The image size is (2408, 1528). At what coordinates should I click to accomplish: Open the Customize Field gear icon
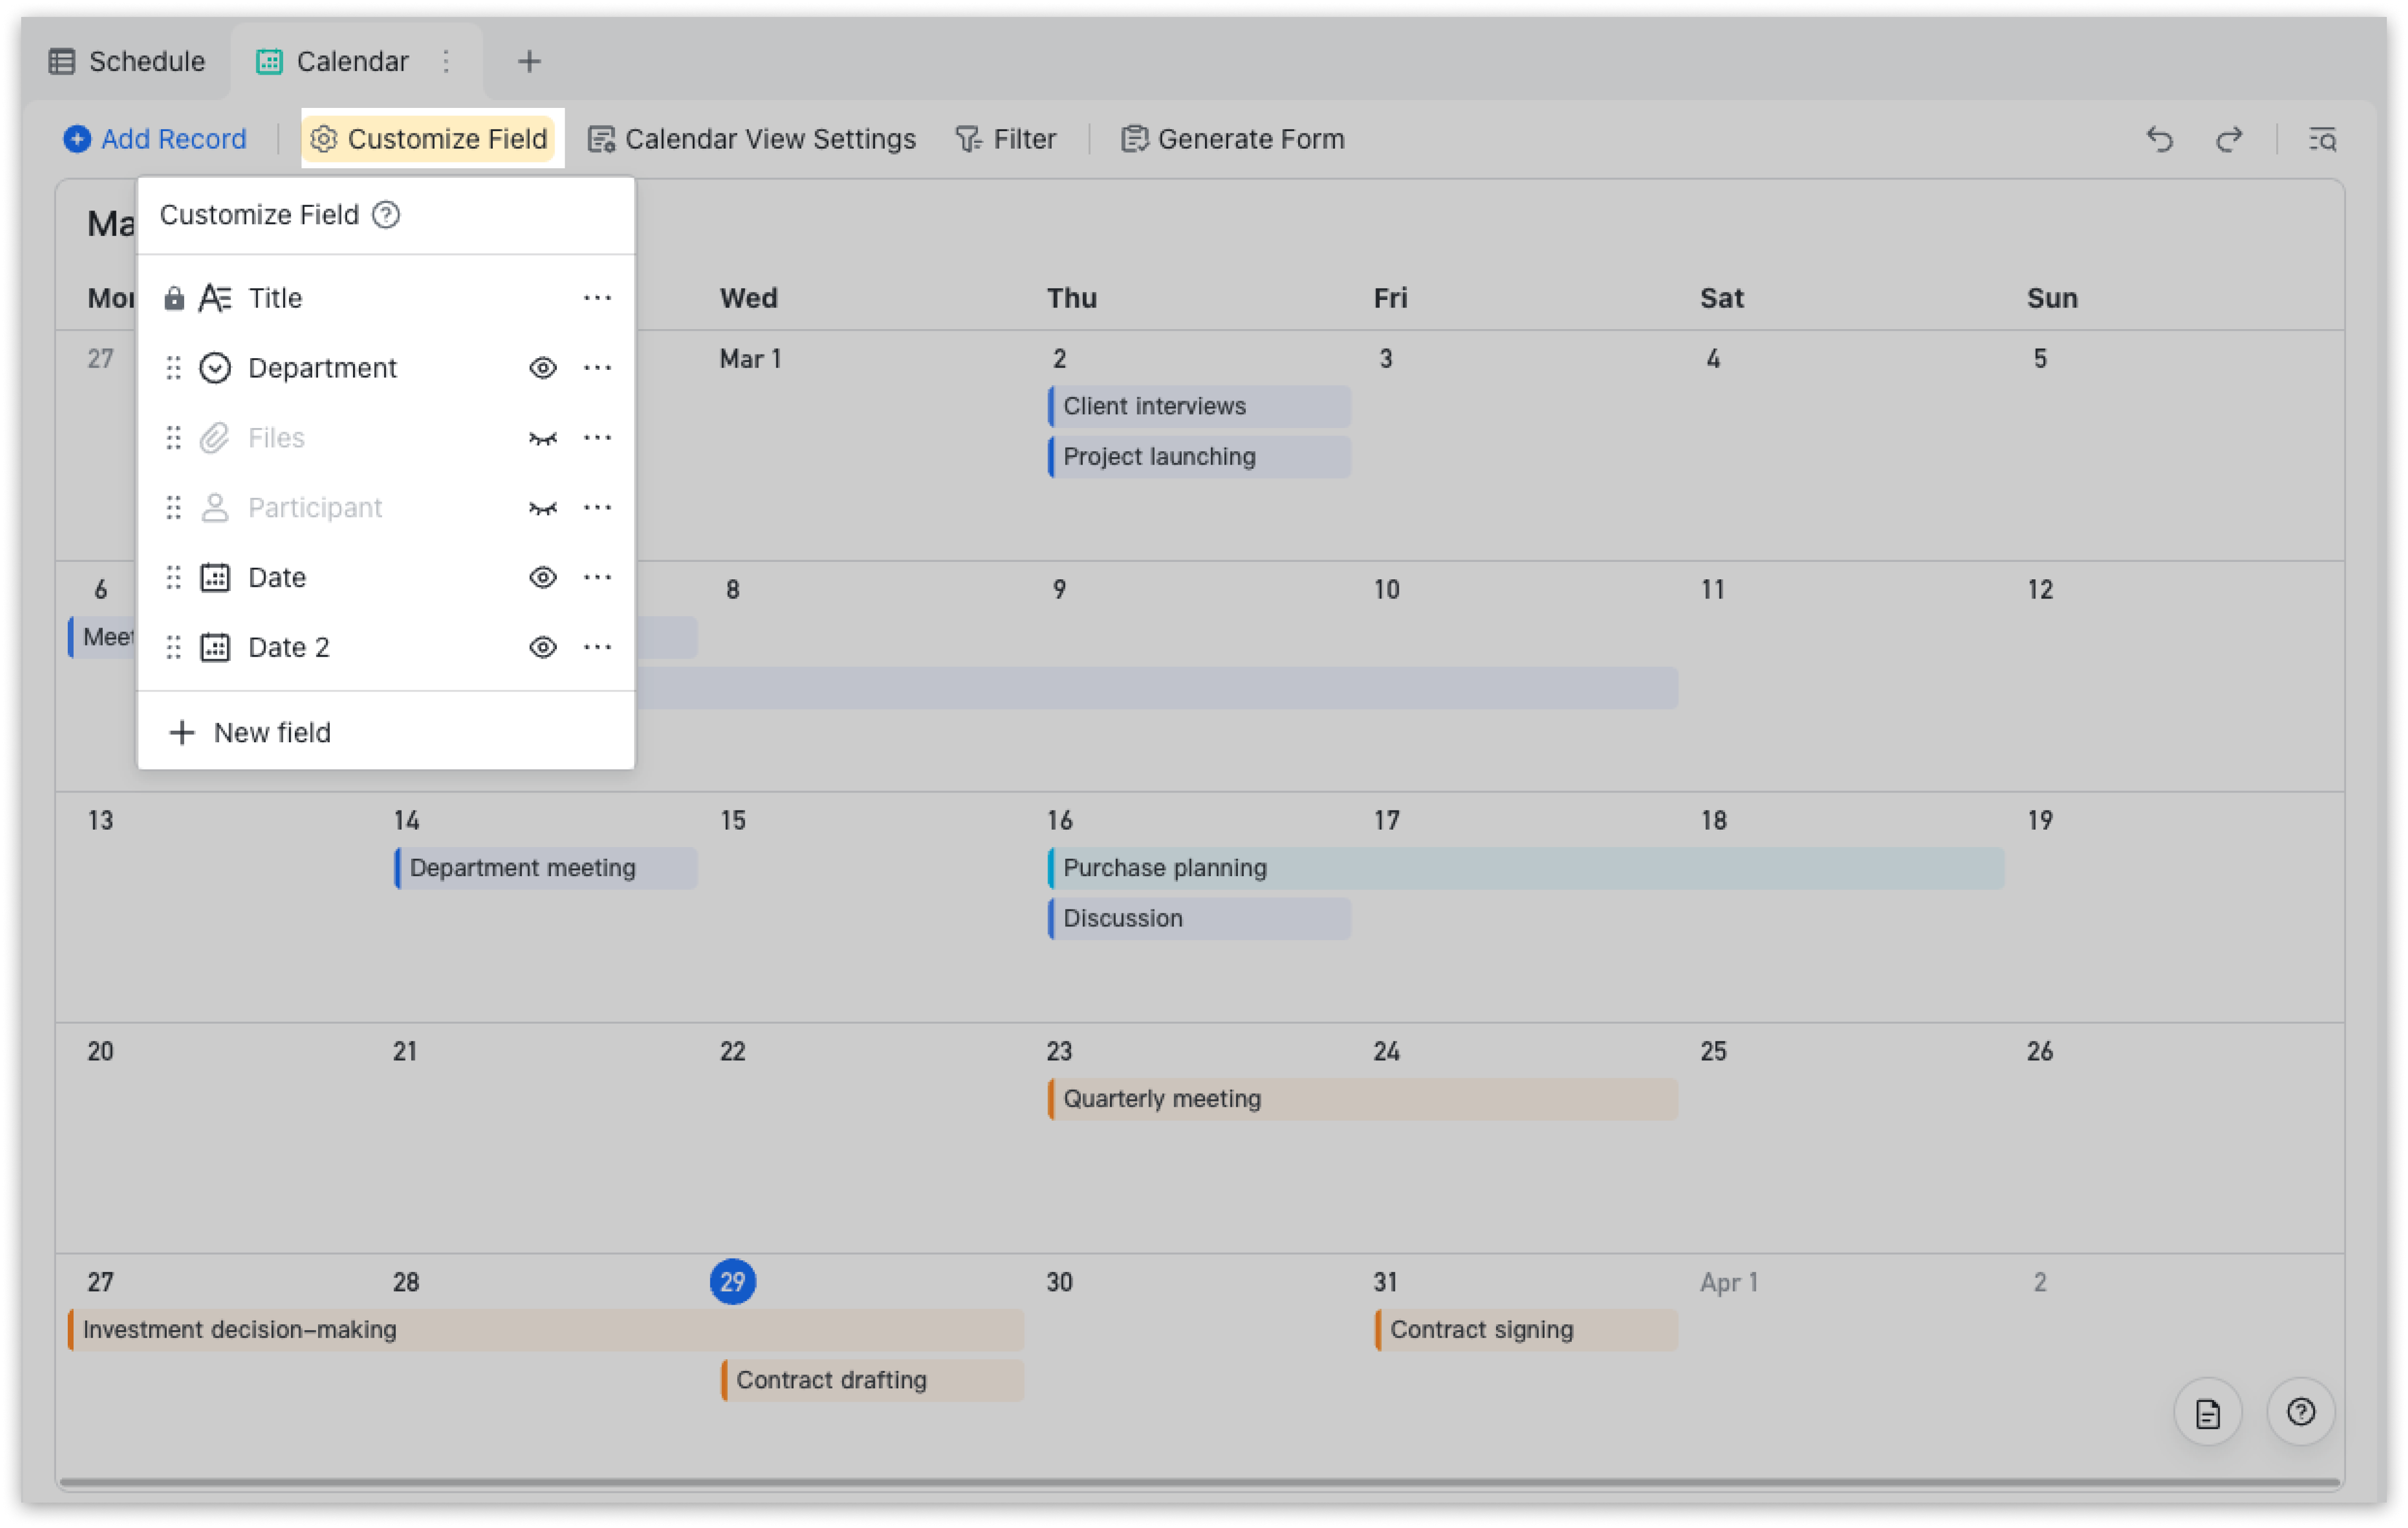(325, 139)
